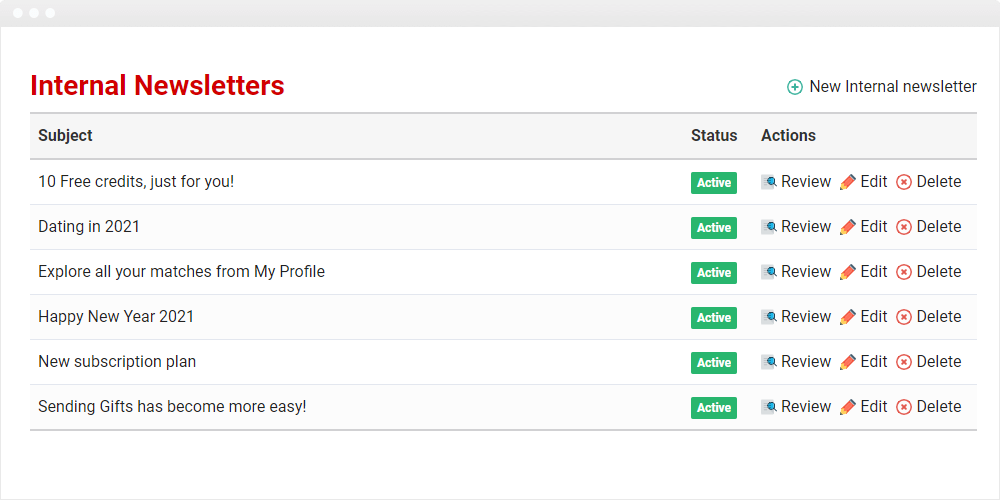This screenshot has width=1000, height=500.
Task: Click red delete icon for Explore all your matches
Action: [904, 272]
